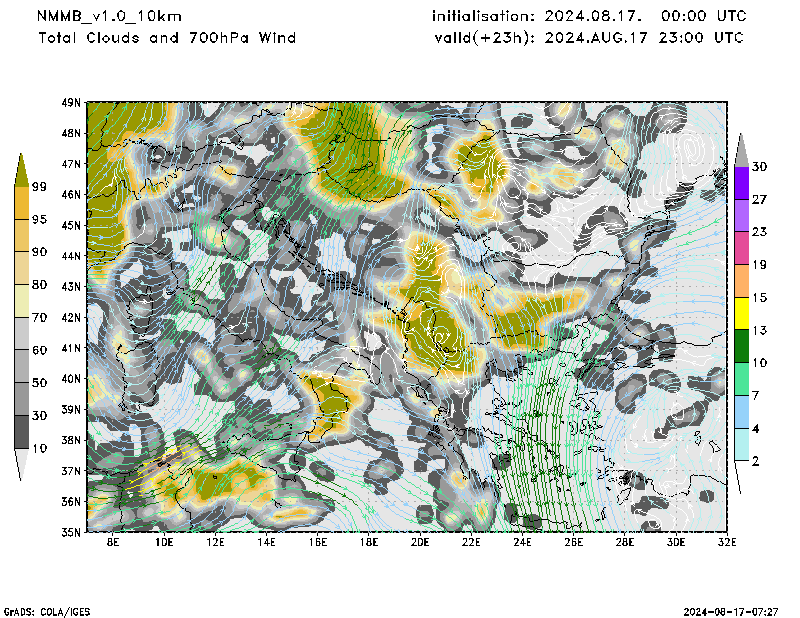Click the 35N latitude axis label
The height and width of the screenshot is (618, 800).
pos(71,532)
